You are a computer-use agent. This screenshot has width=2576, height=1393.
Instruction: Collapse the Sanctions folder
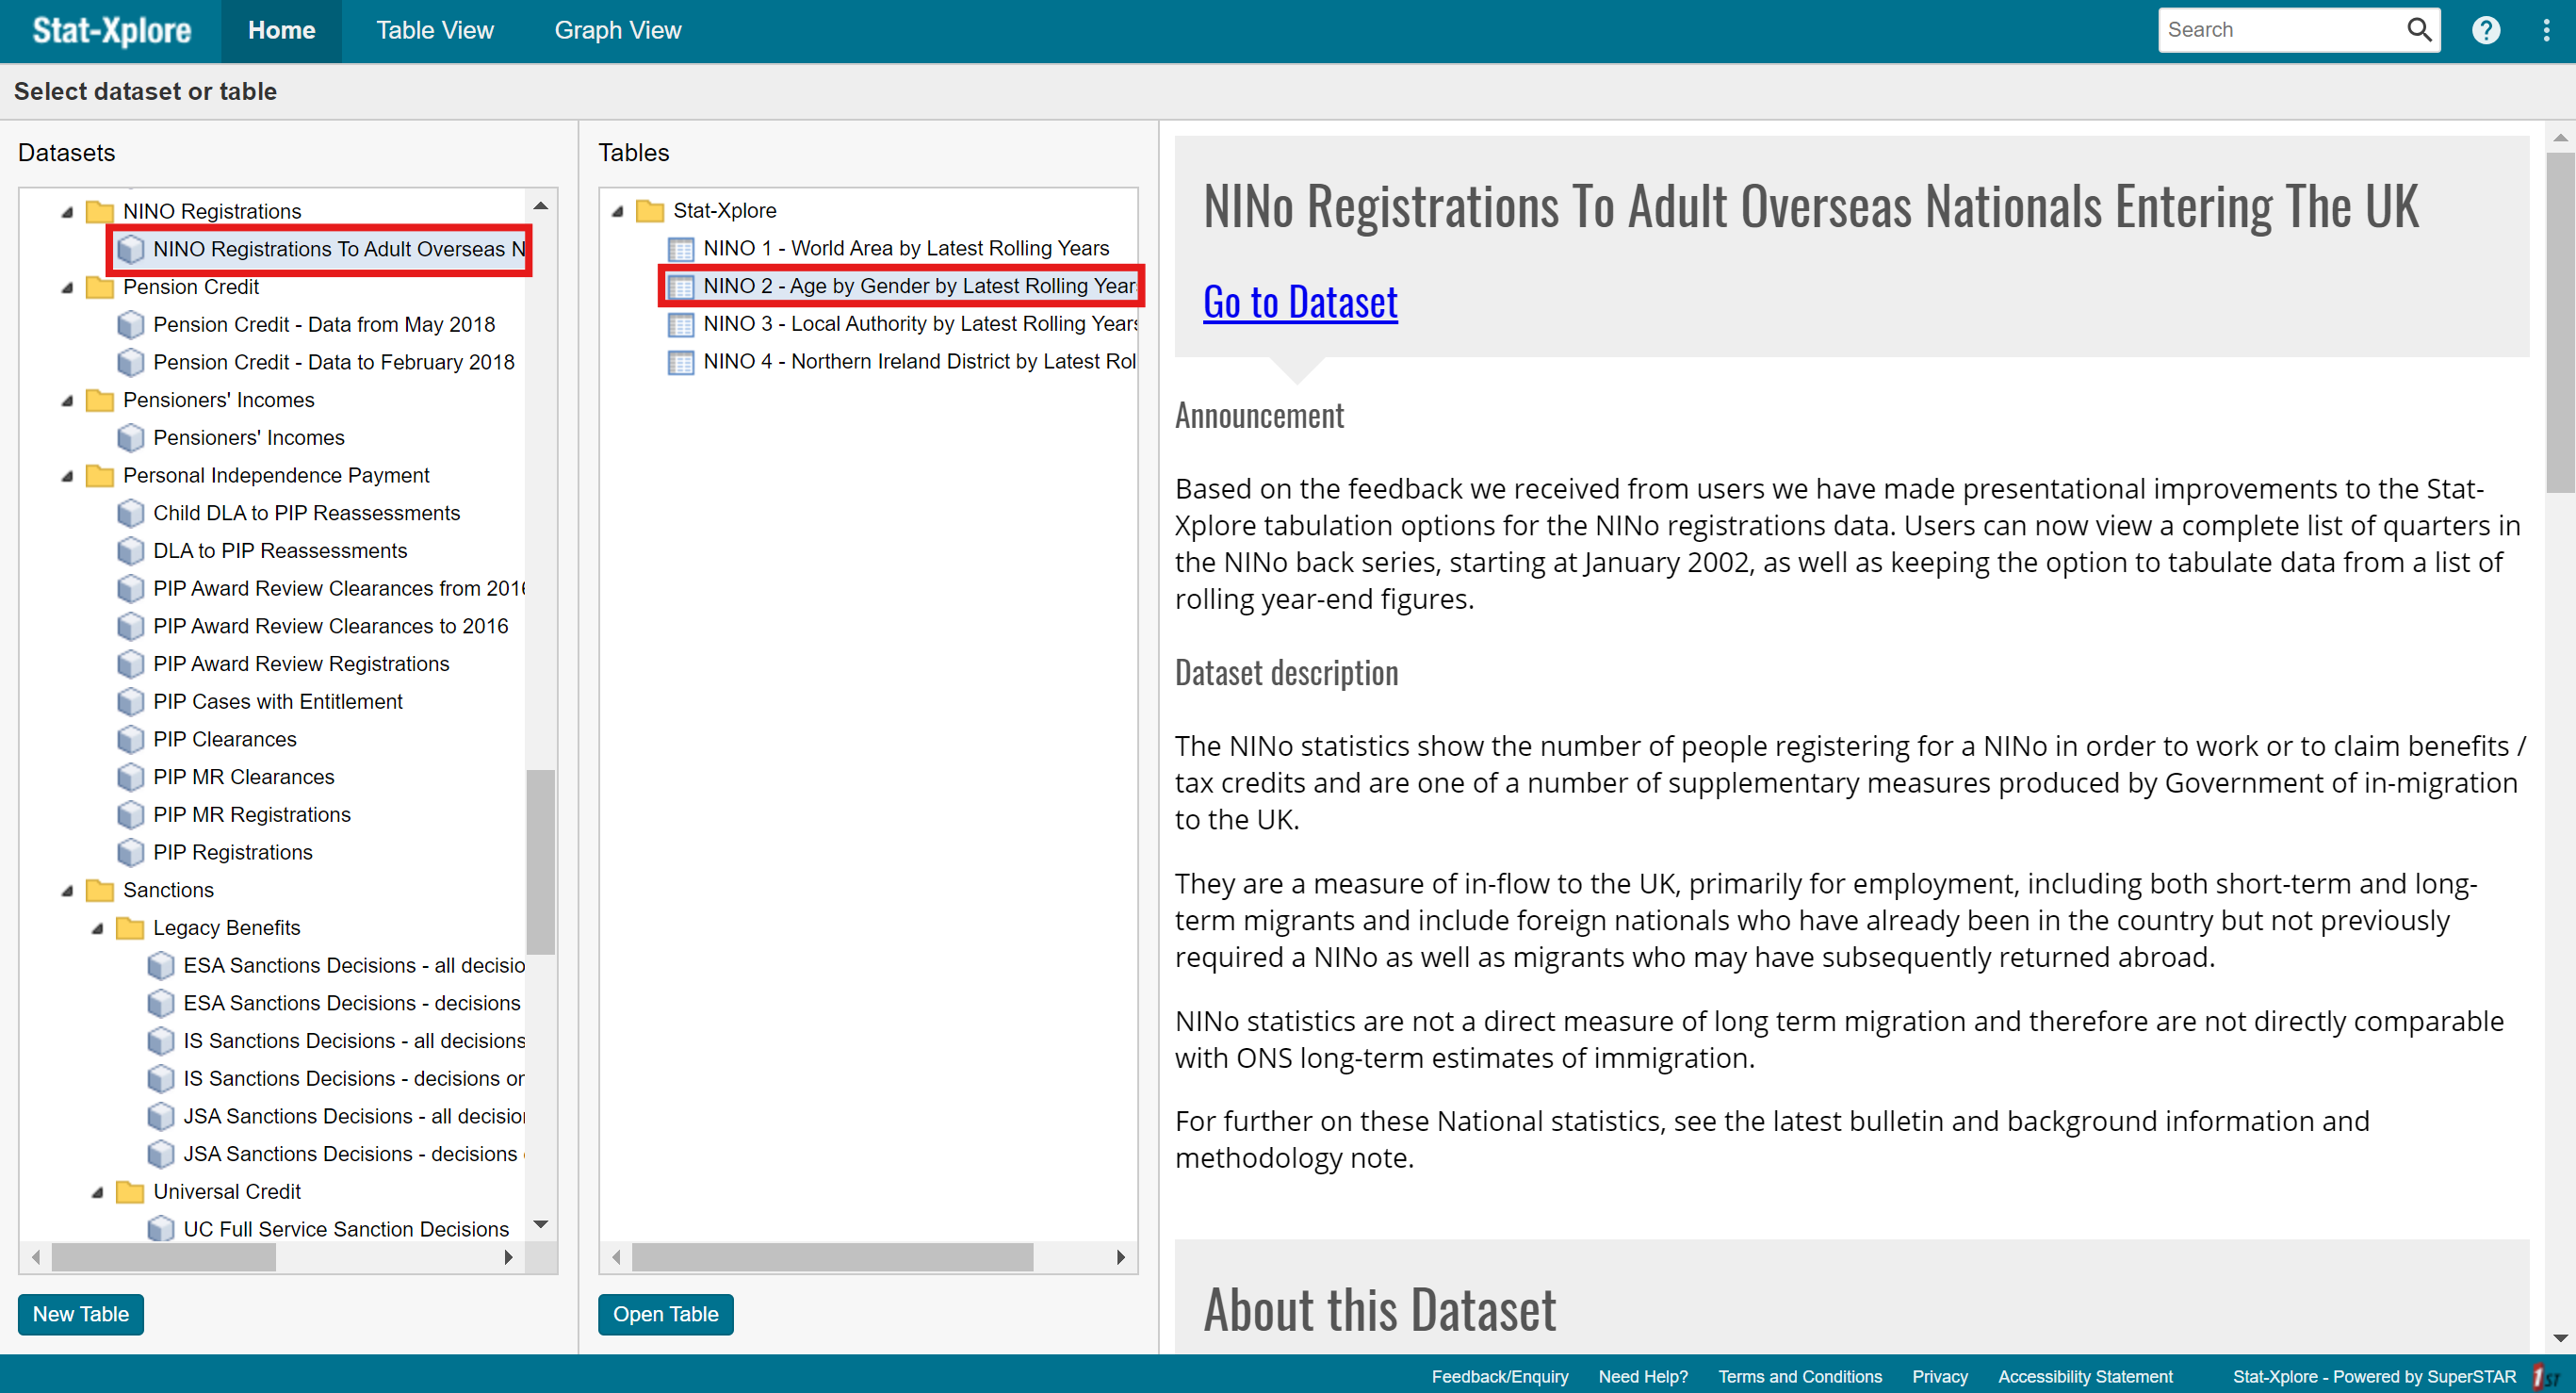point(67,891)
